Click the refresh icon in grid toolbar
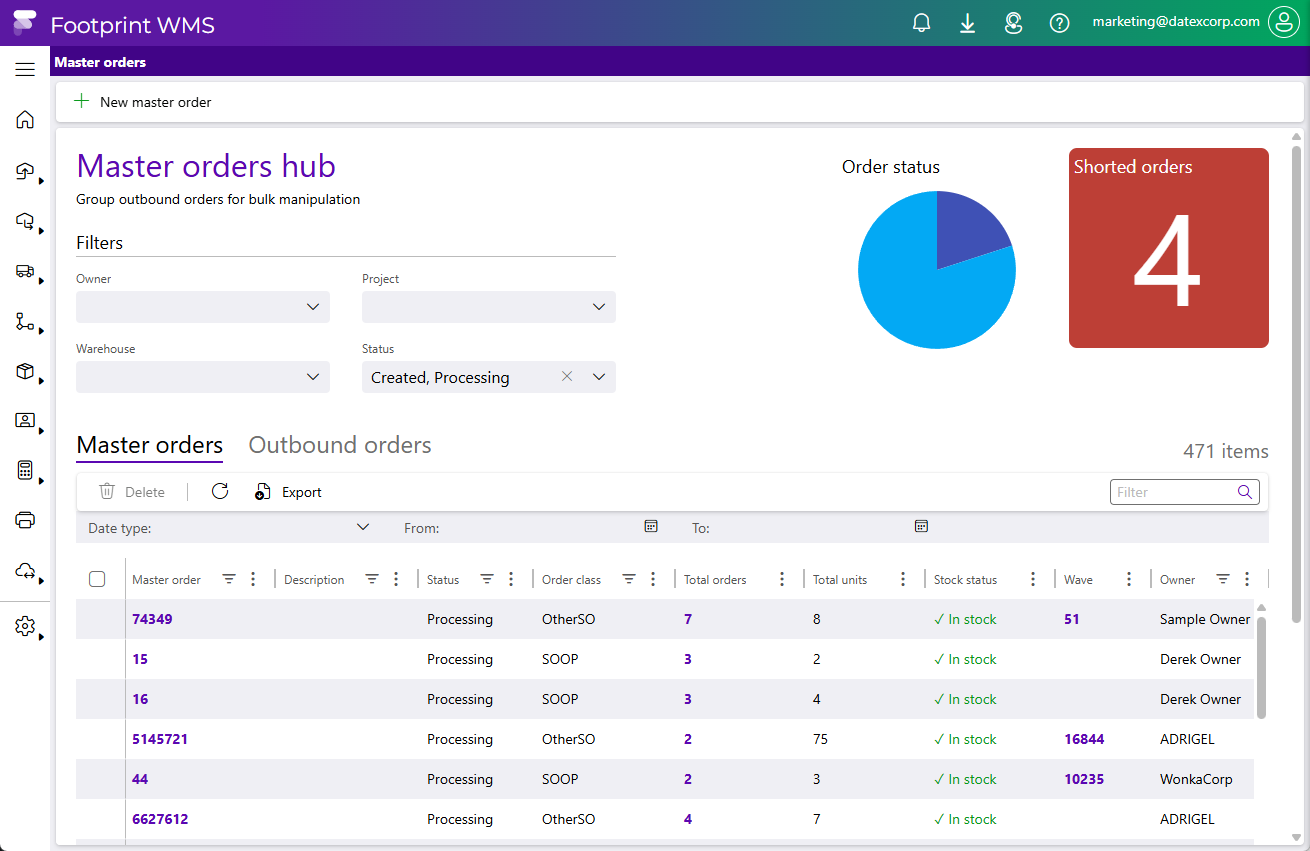 tap(220, 491)
